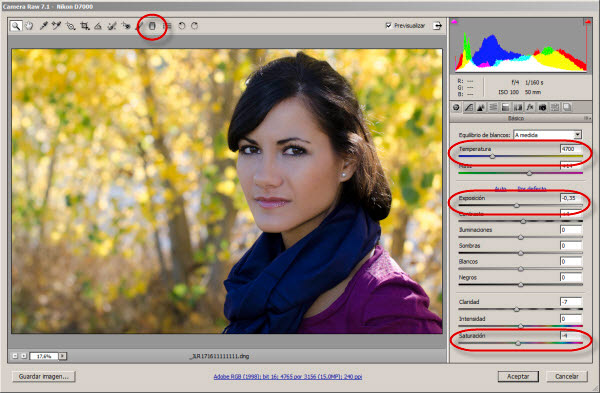Toggle the Previsualizar checkbox
Screen dimensions: 600x393
pyautogui.click(x=388, y=26)
